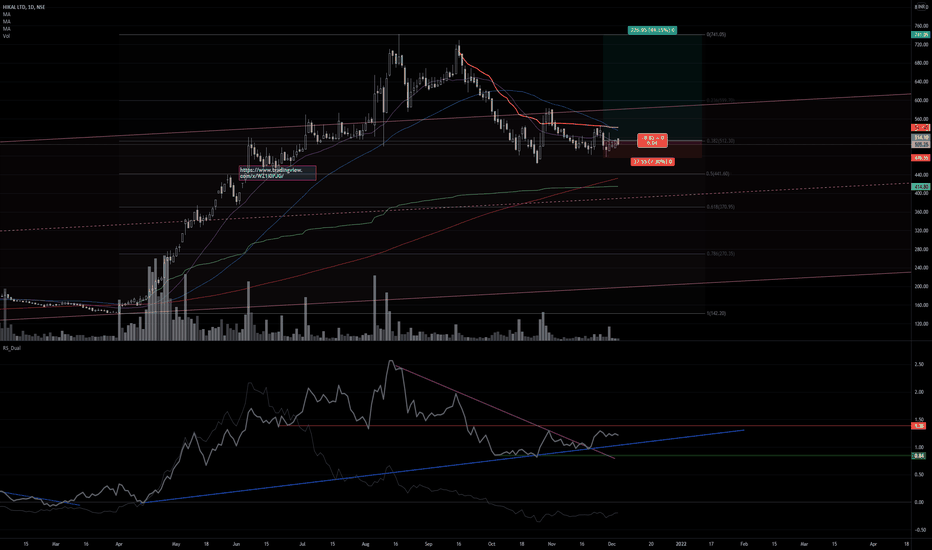
Task: Select the Vol indicator label
Action: click(7, 36)
